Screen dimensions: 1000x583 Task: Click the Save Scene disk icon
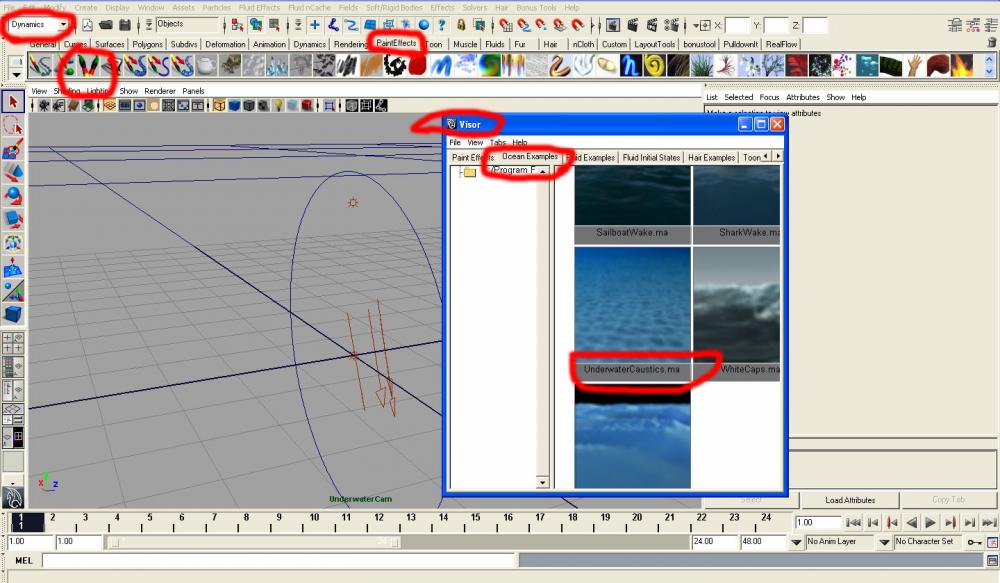(x=125, y=25)
